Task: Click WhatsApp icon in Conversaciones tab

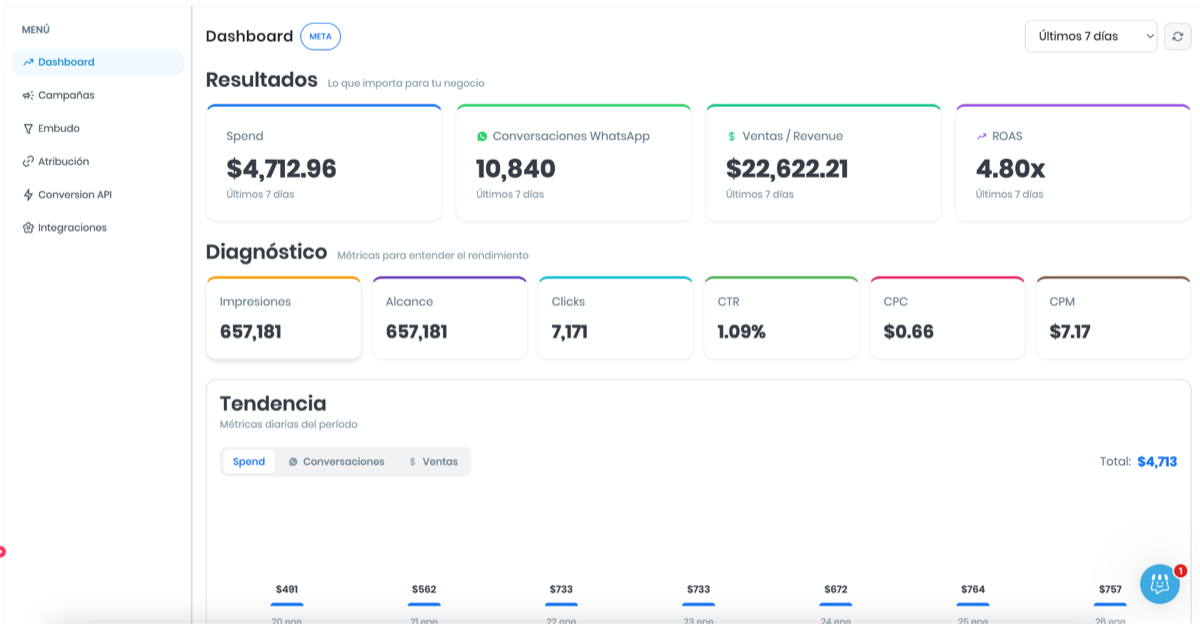Action: [x=293, y=462]
